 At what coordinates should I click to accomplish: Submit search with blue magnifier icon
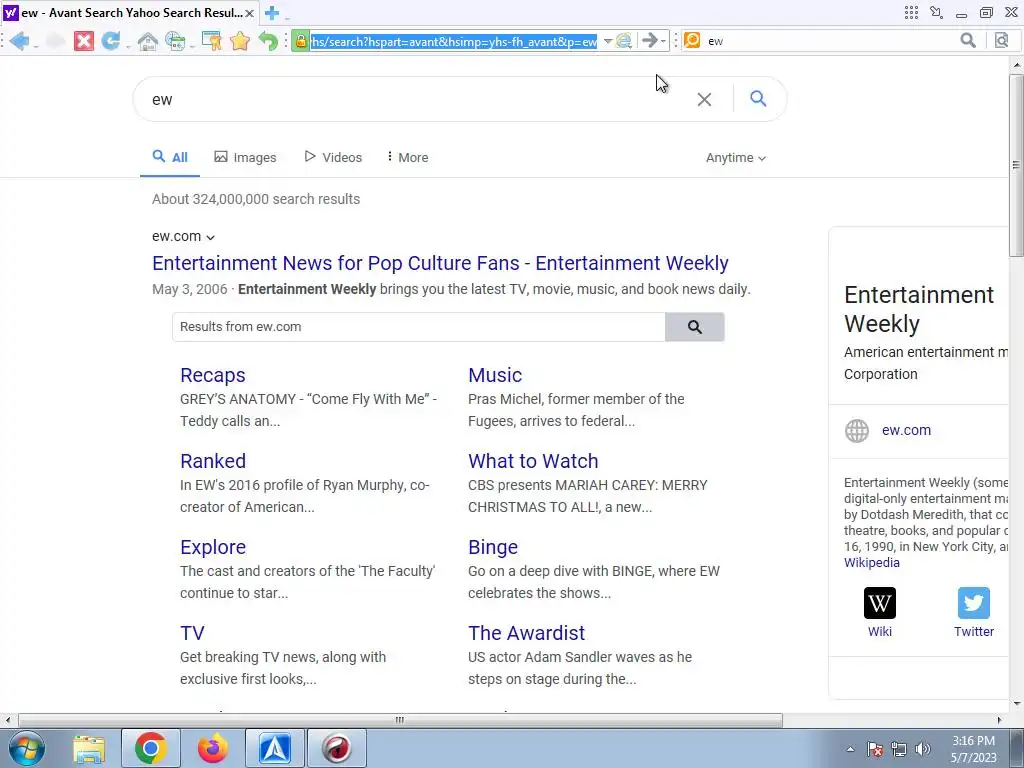[x=758, y=99]
